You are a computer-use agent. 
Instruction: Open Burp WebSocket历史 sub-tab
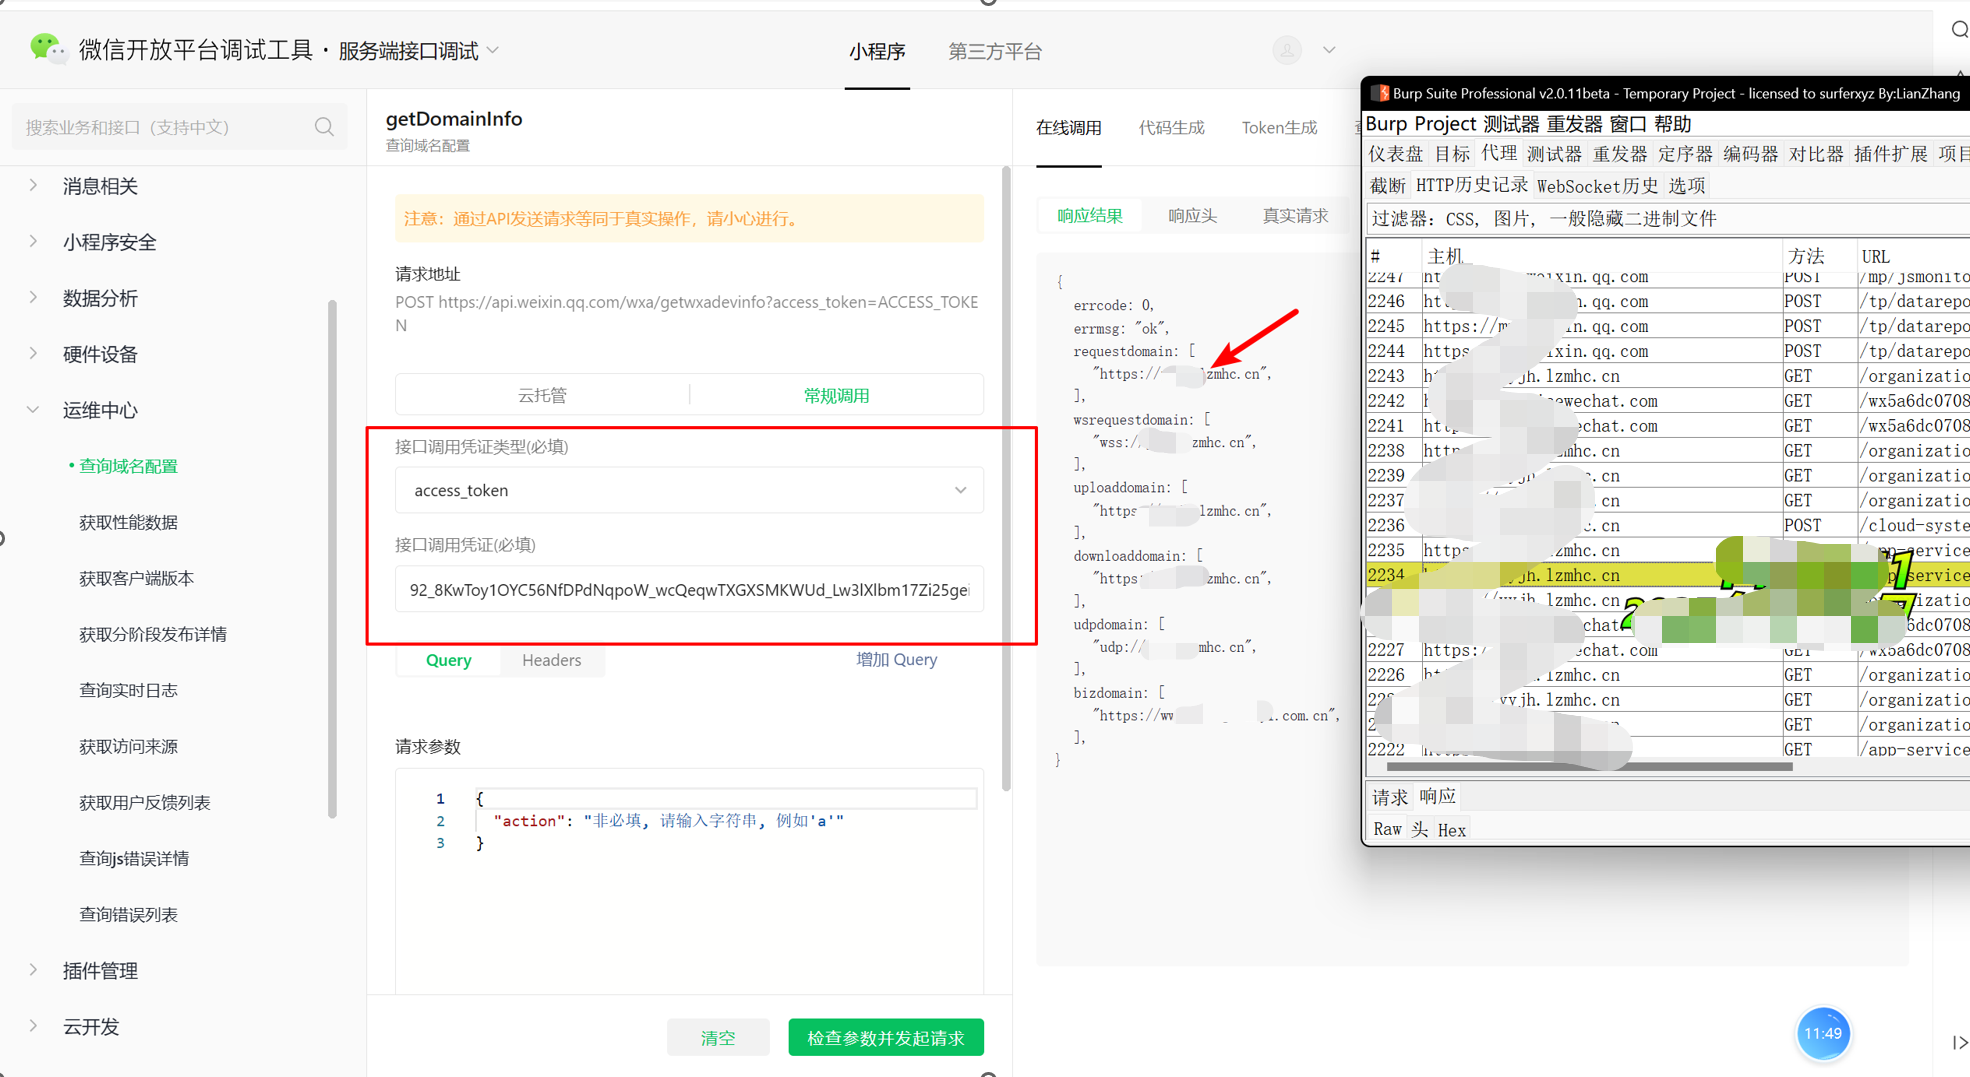tap(1597, 186)
